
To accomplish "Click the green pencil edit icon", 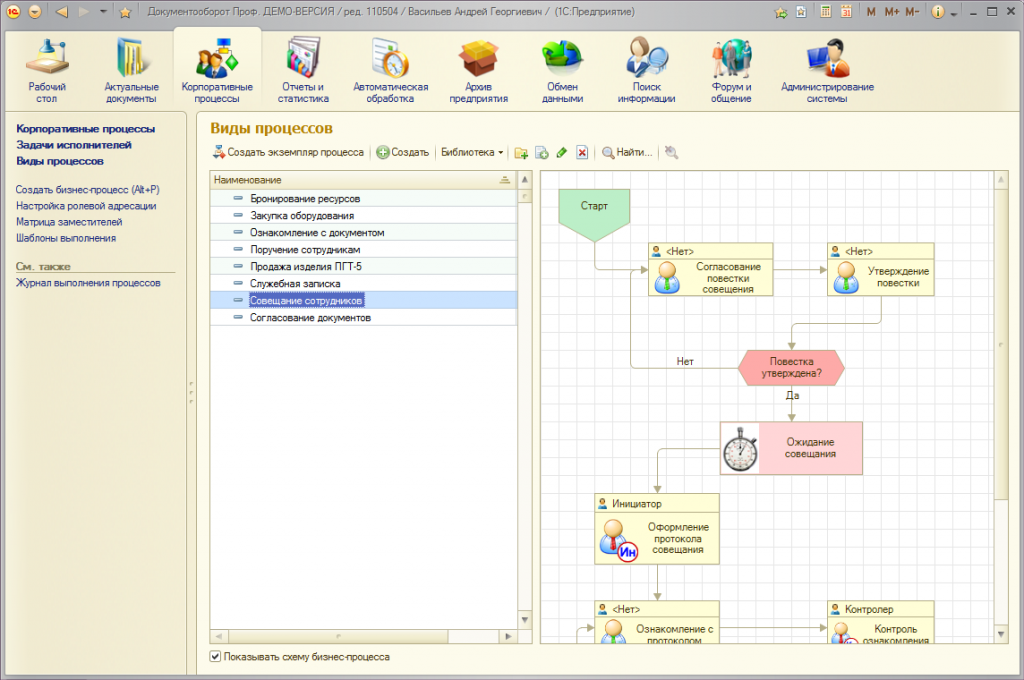I will click(x=562, y=153).
